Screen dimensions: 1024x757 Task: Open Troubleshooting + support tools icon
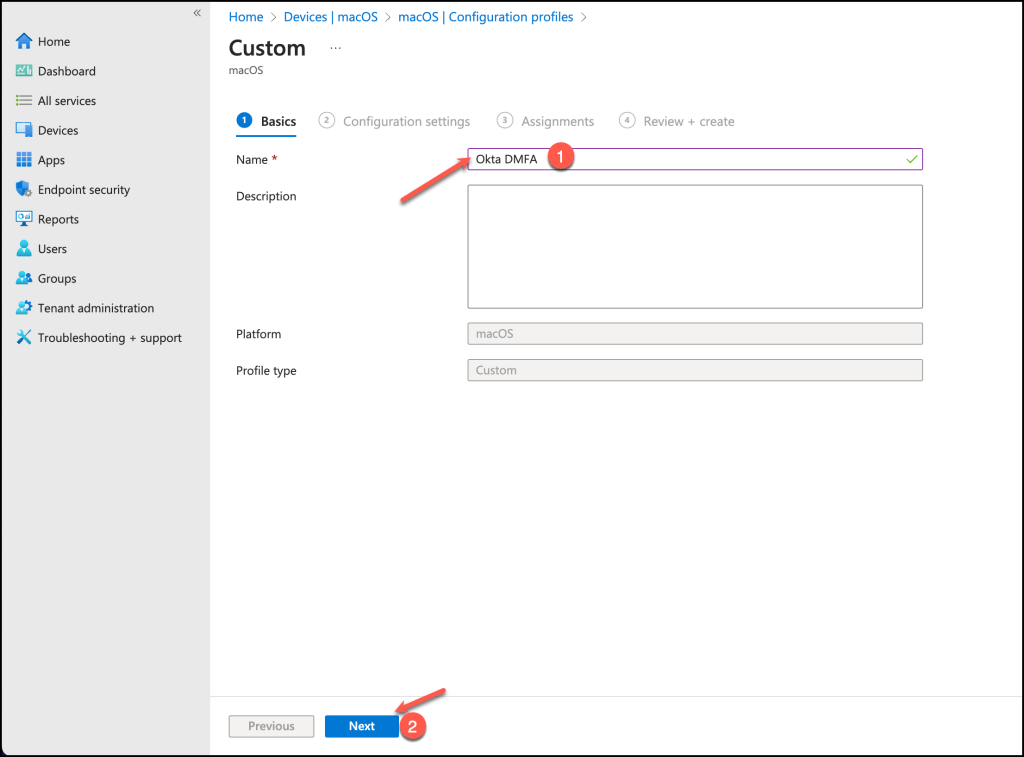click(24, 338)
